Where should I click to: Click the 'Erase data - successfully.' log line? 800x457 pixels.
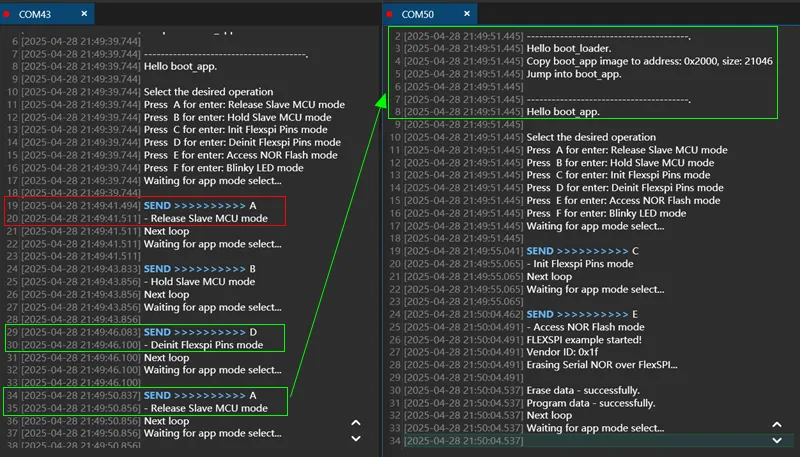coord(583,390)
